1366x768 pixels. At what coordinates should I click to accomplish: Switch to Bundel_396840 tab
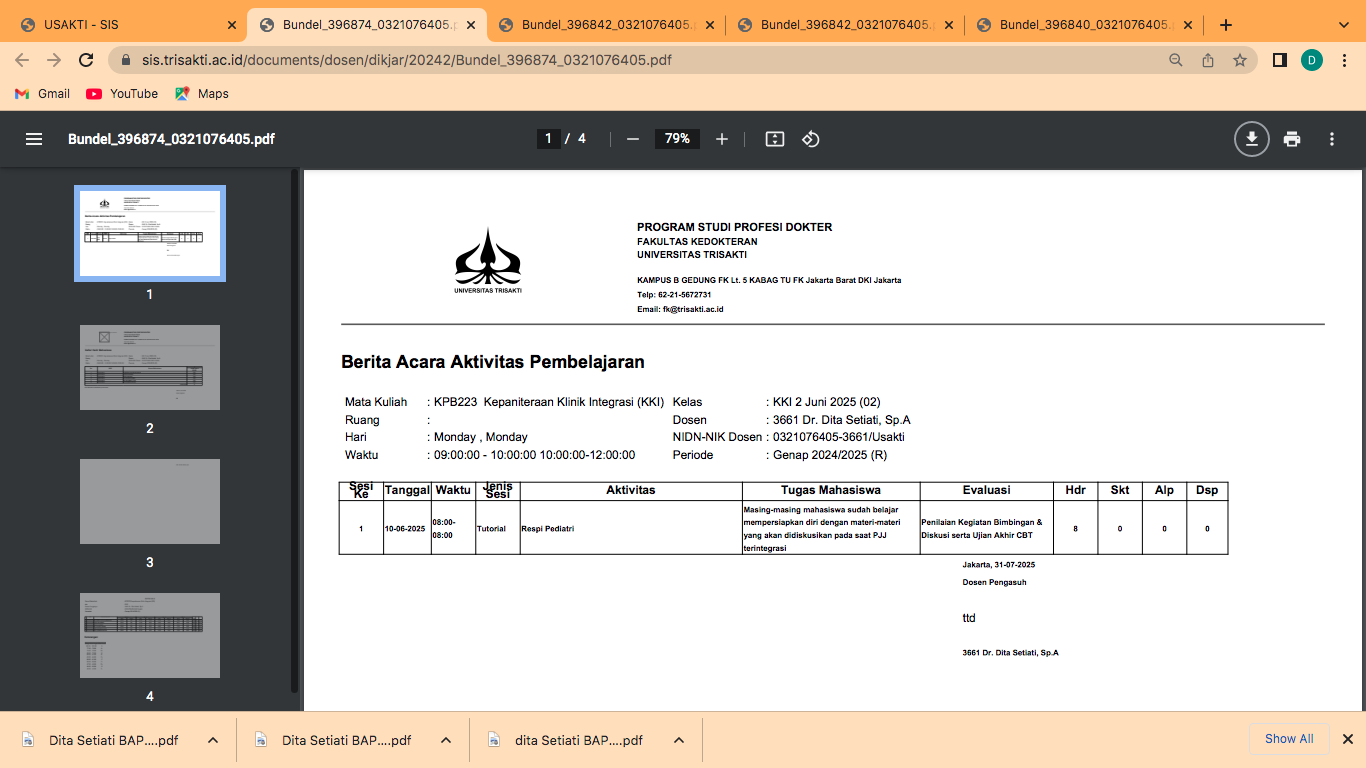1085,25
